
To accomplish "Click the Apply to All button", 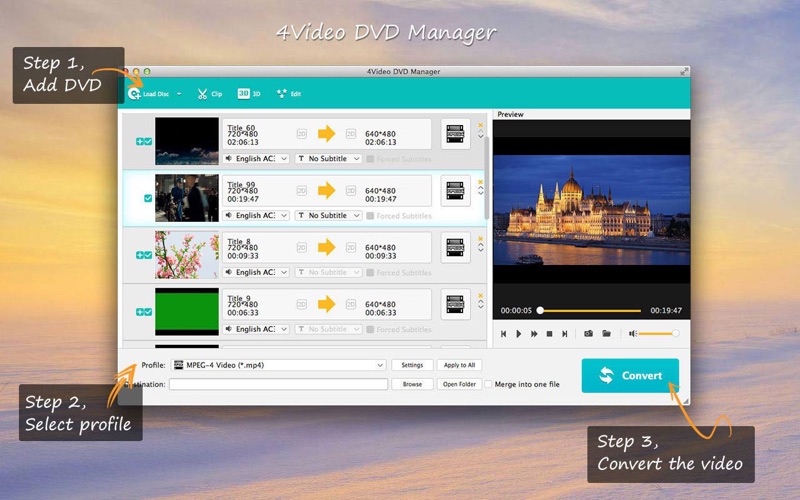I will tap(459, 365).
